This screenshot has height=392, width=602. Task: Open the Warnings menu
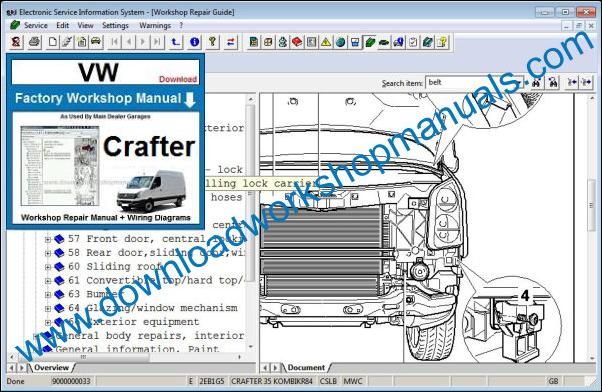155,25
